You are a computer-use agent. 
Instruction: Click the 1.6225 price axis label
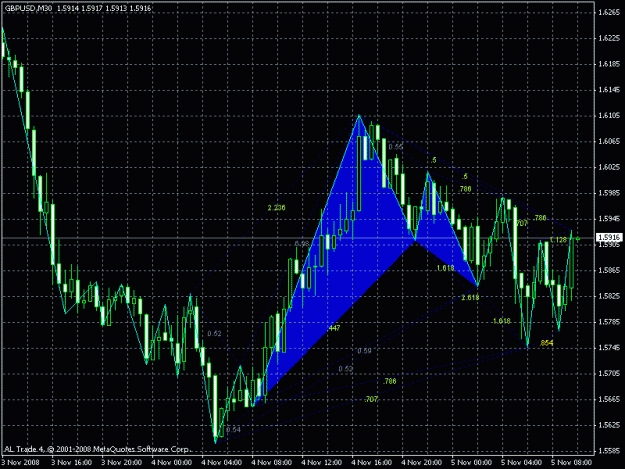[x=609, y=38]
